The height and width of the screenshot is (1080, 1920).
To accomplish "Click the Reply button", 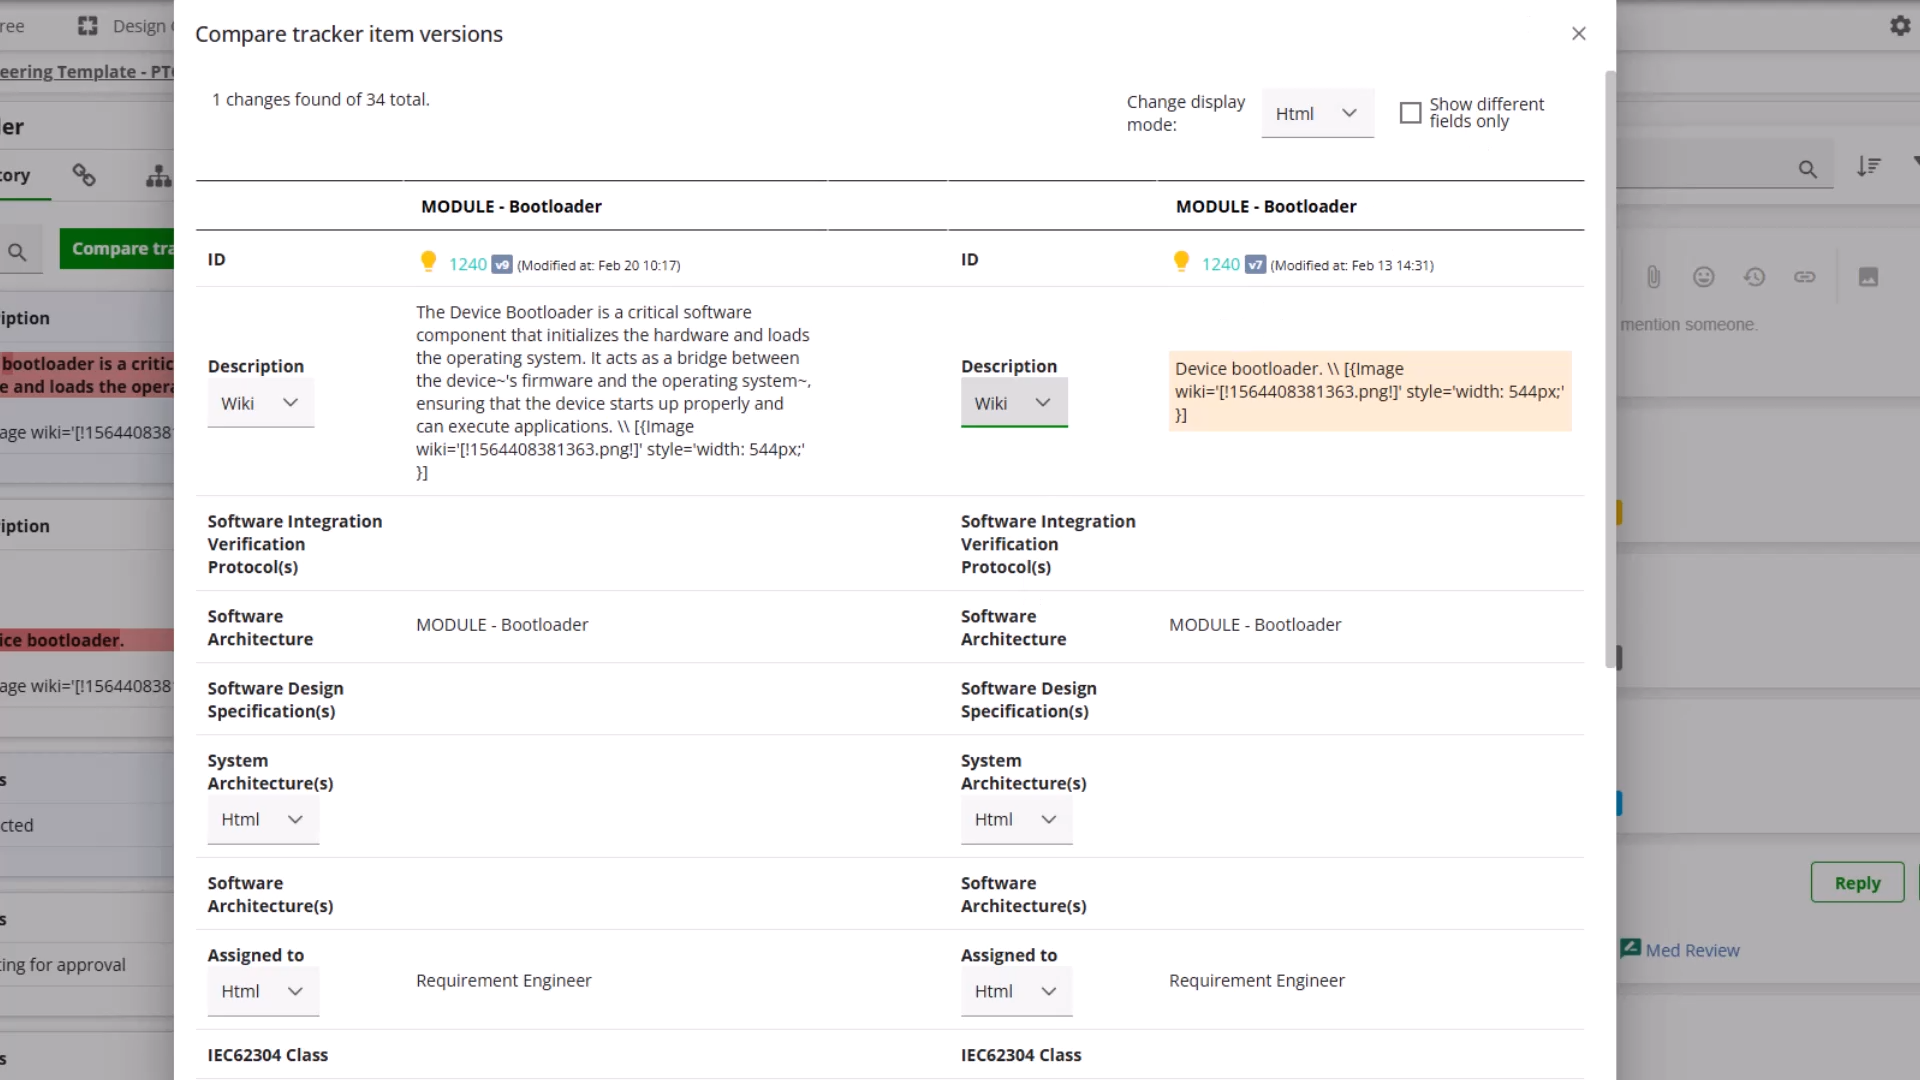I will click(x=1856, y=882).
